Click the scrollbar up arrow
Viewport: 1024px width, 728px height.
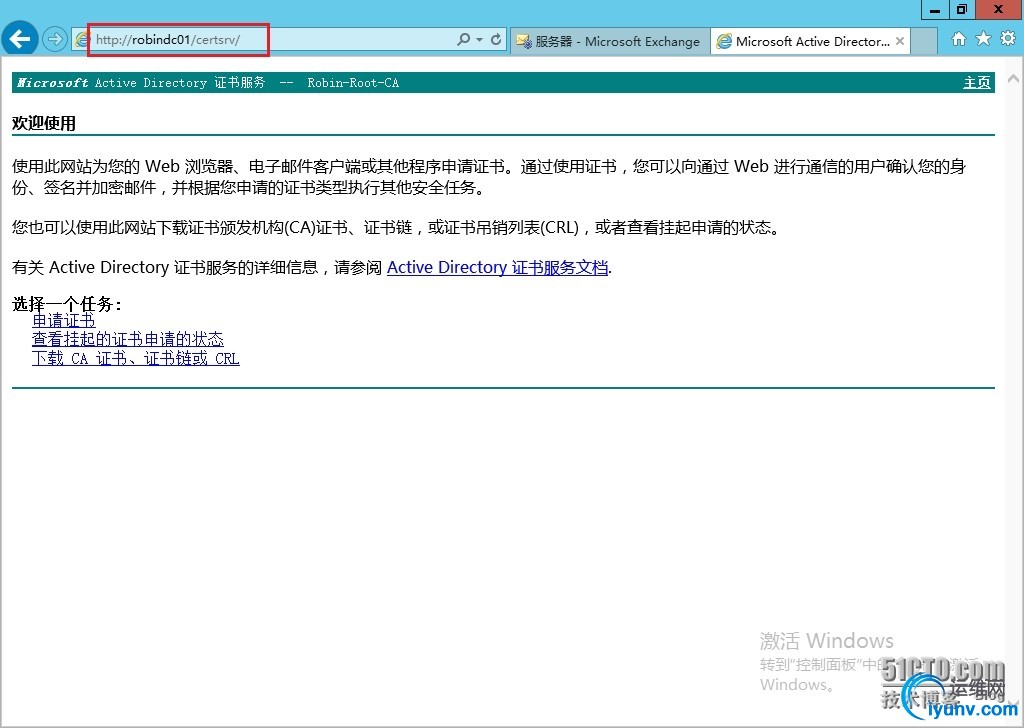pos(1014,79)
